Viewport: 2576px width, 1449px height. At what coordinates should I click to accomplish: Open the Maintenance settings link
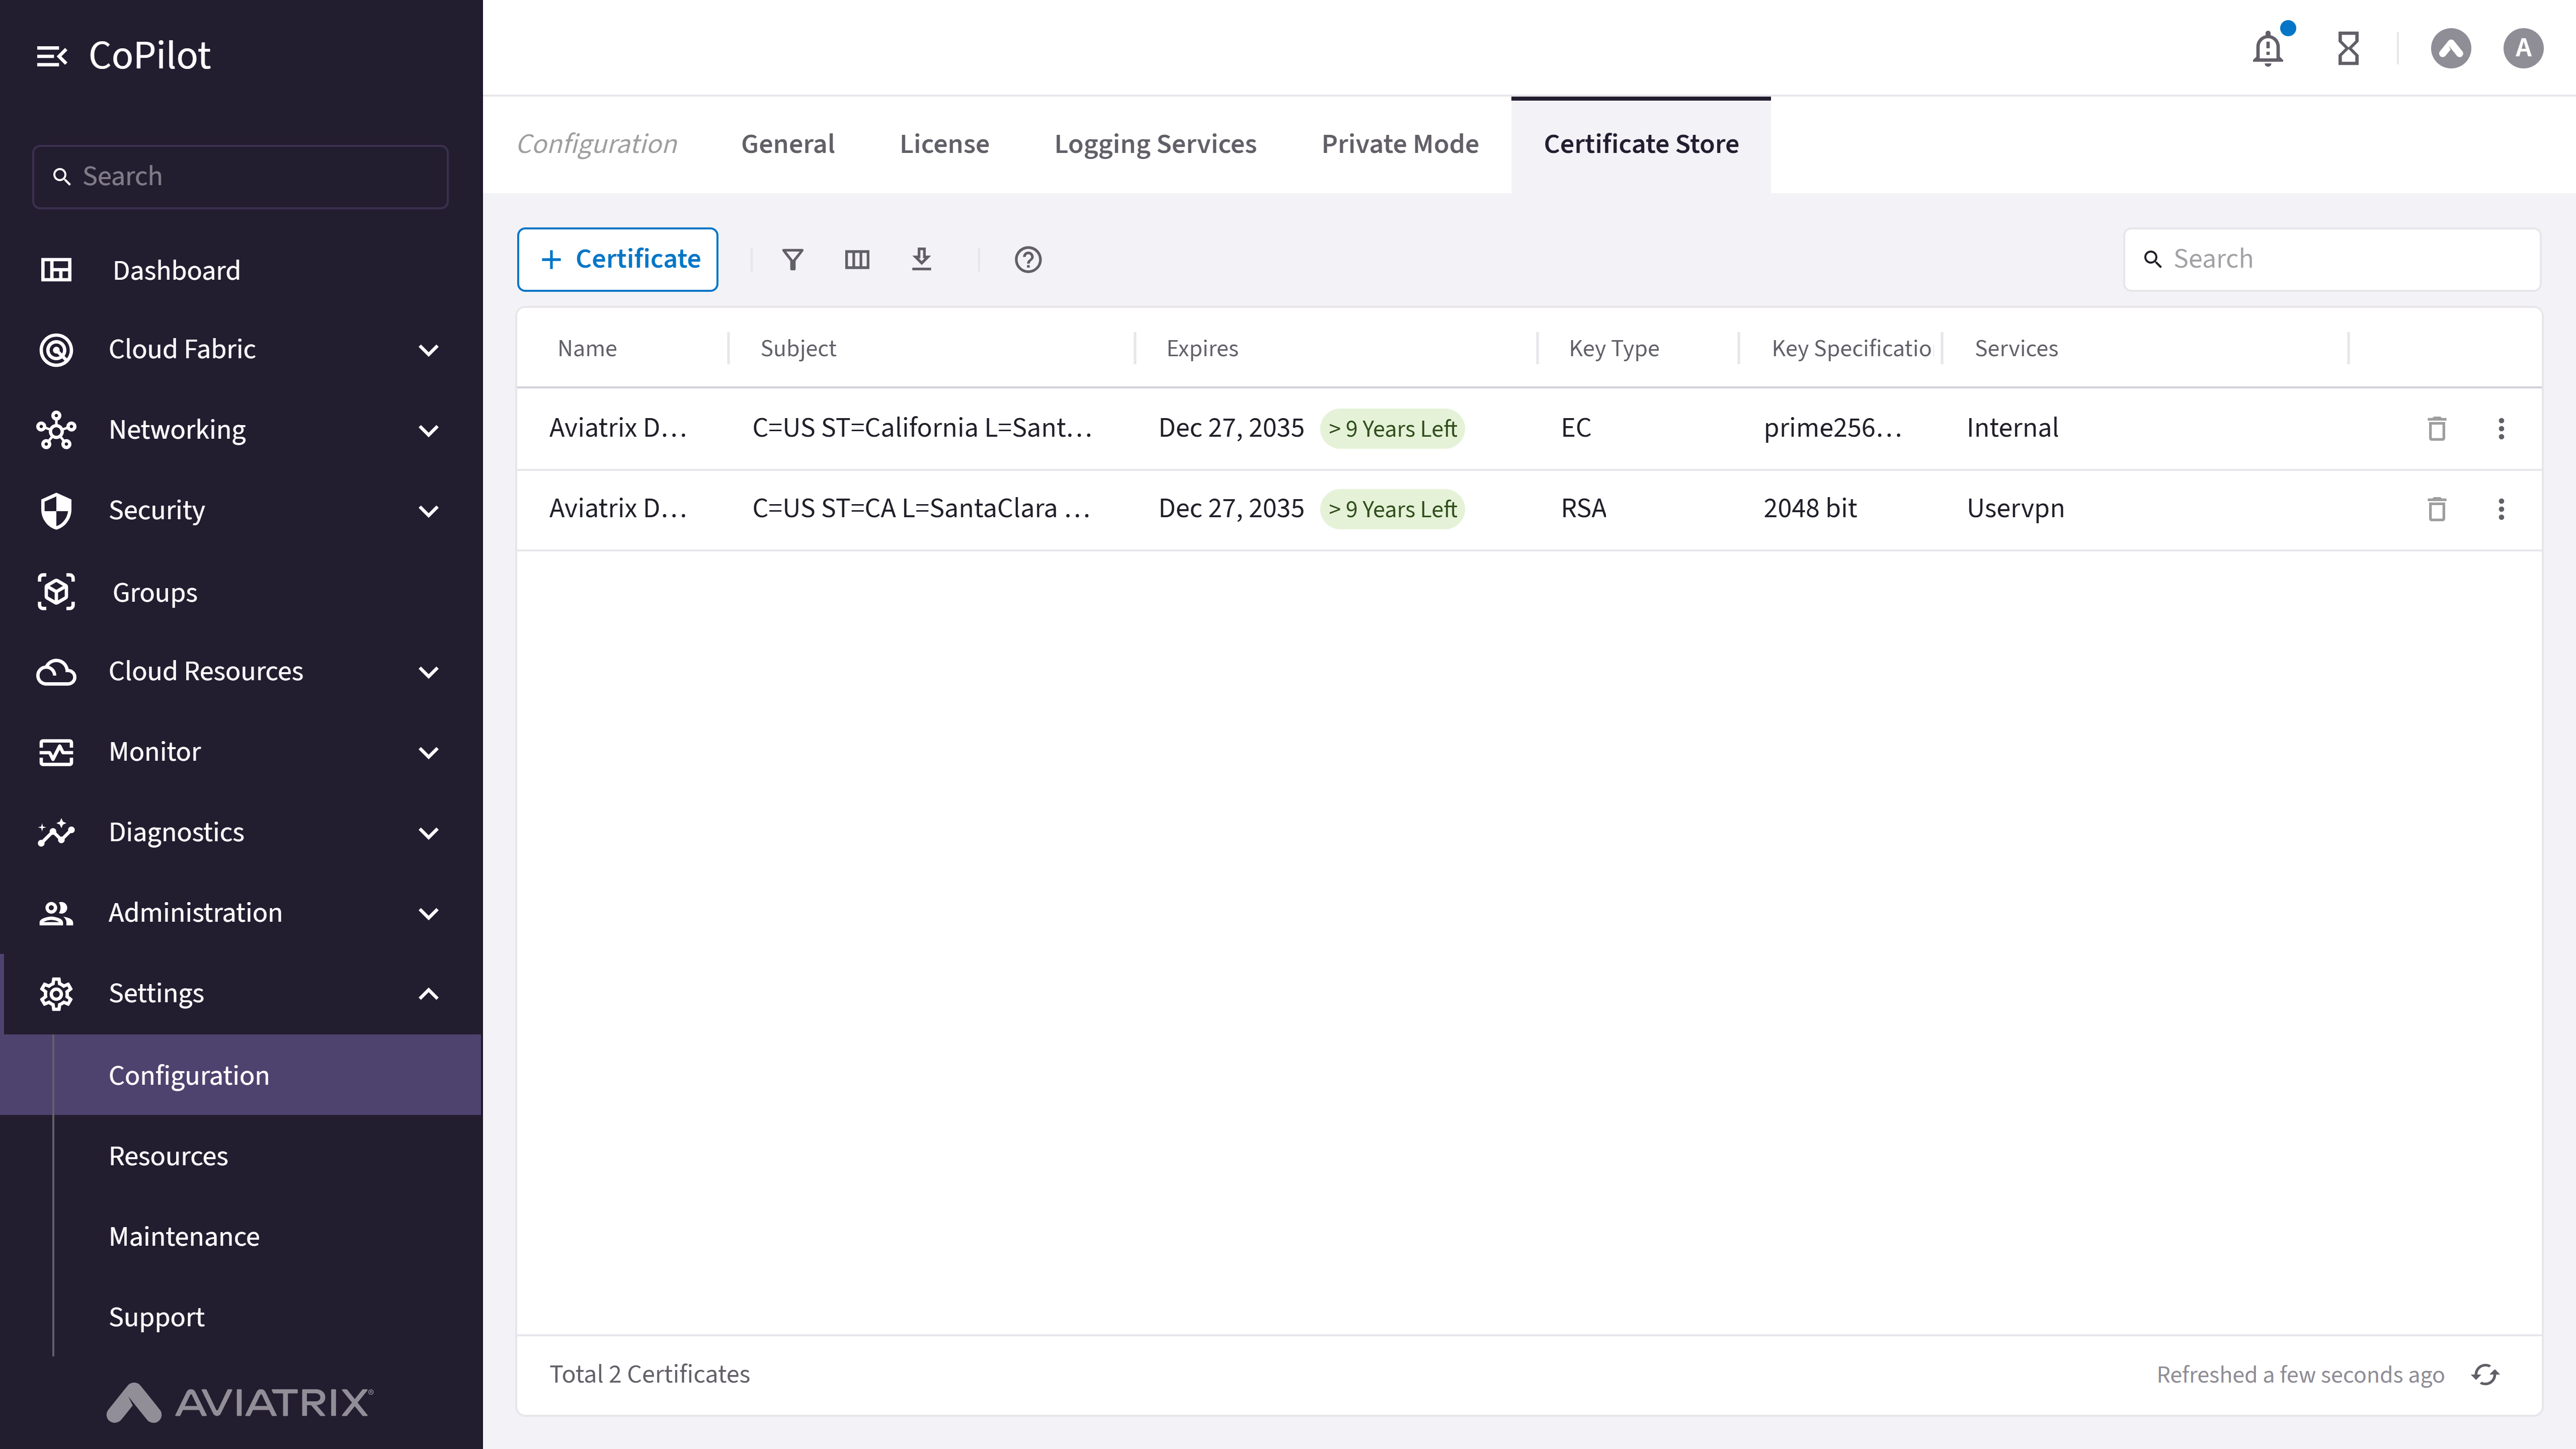pyautogui.click(x=184, y=1236)
